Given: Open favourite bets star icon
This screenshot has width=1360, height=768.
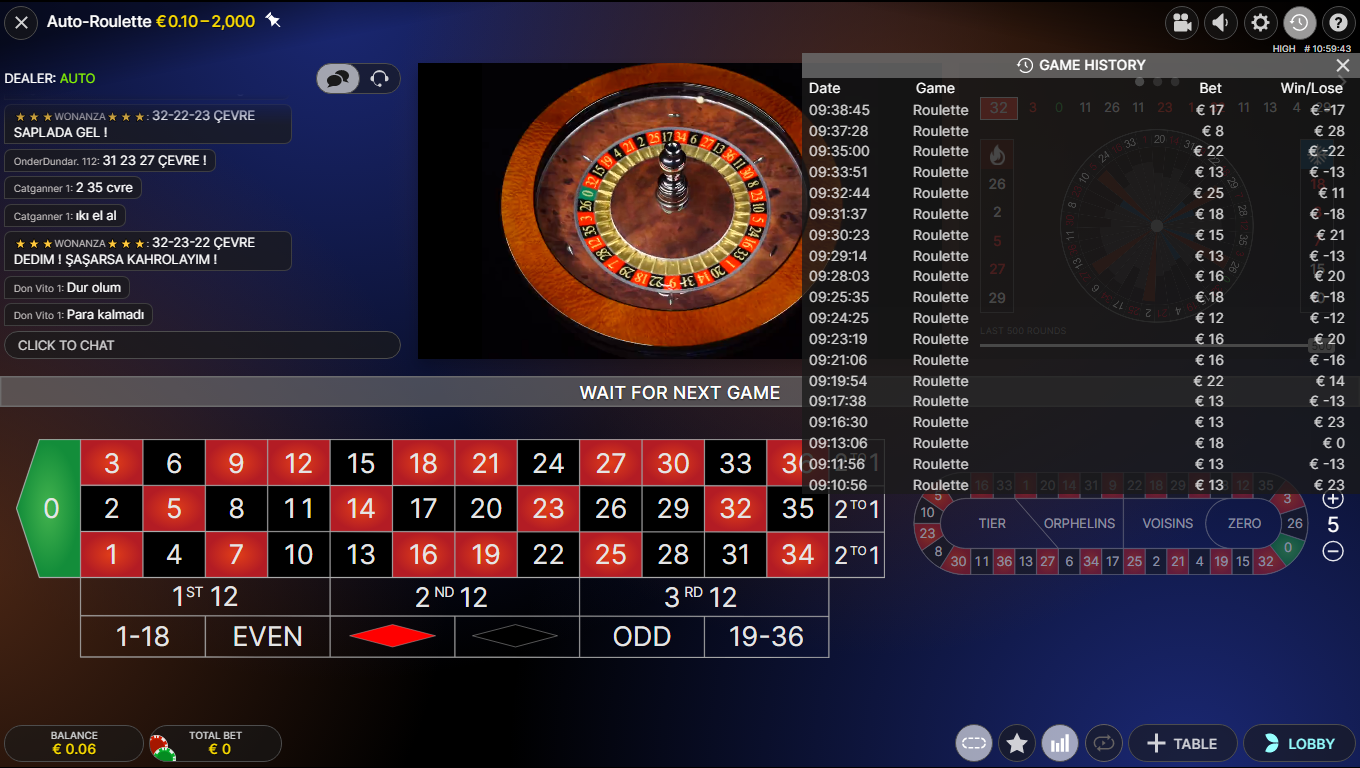Looking at the screenshot, I should [1017, 743].
